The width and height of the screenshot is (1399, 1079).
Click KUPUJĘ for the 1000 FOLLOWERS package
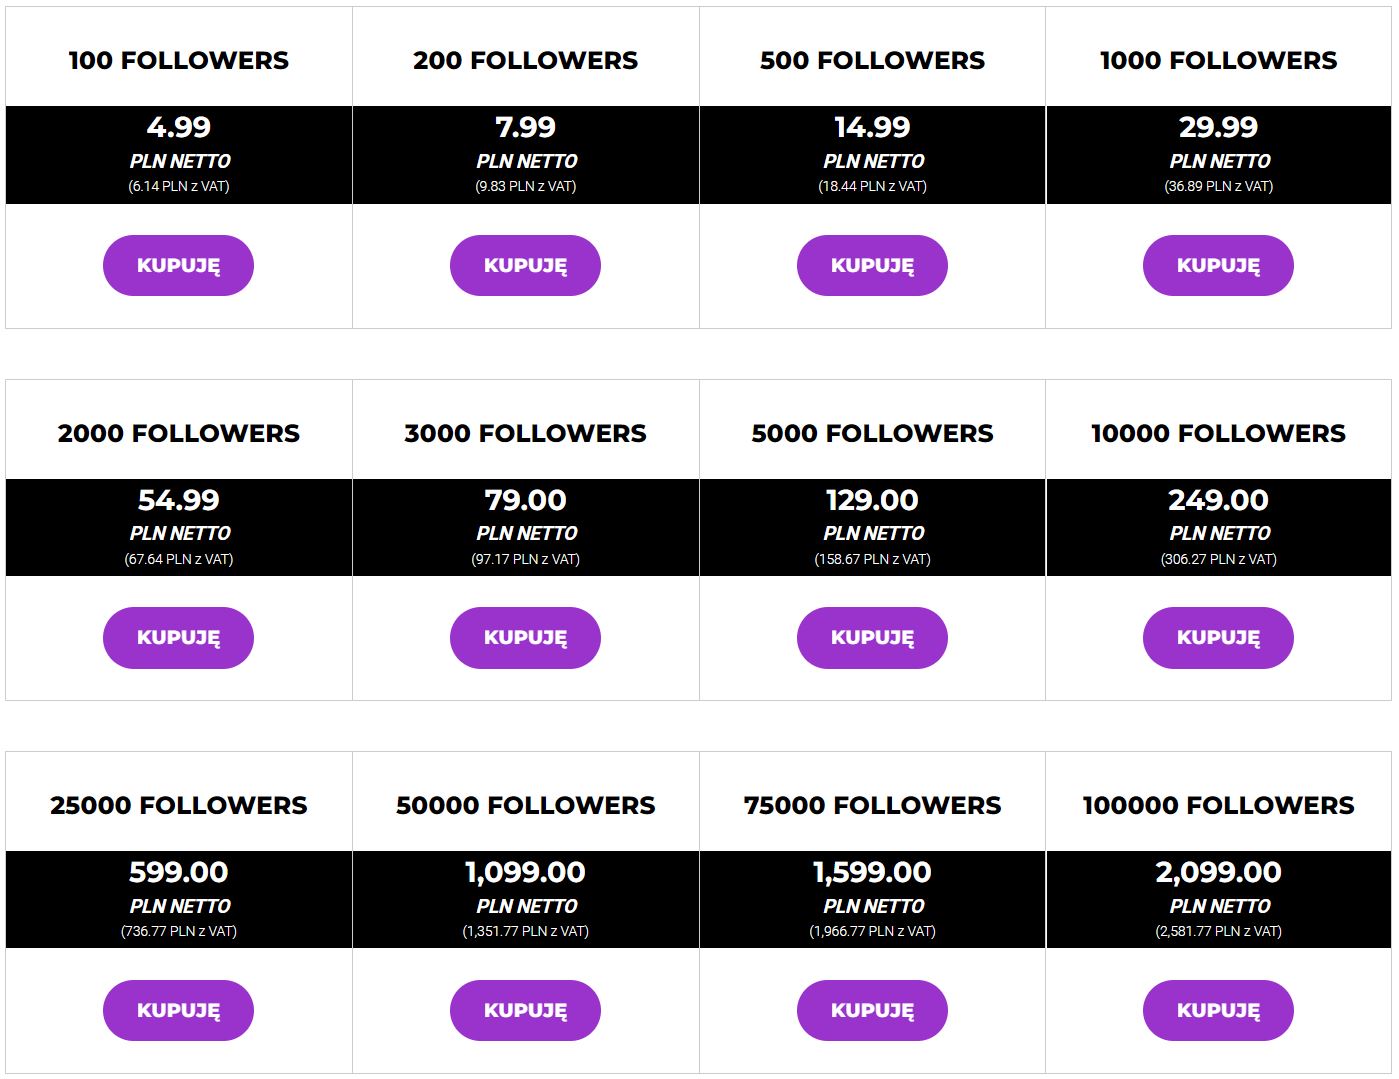(1217, 265)
